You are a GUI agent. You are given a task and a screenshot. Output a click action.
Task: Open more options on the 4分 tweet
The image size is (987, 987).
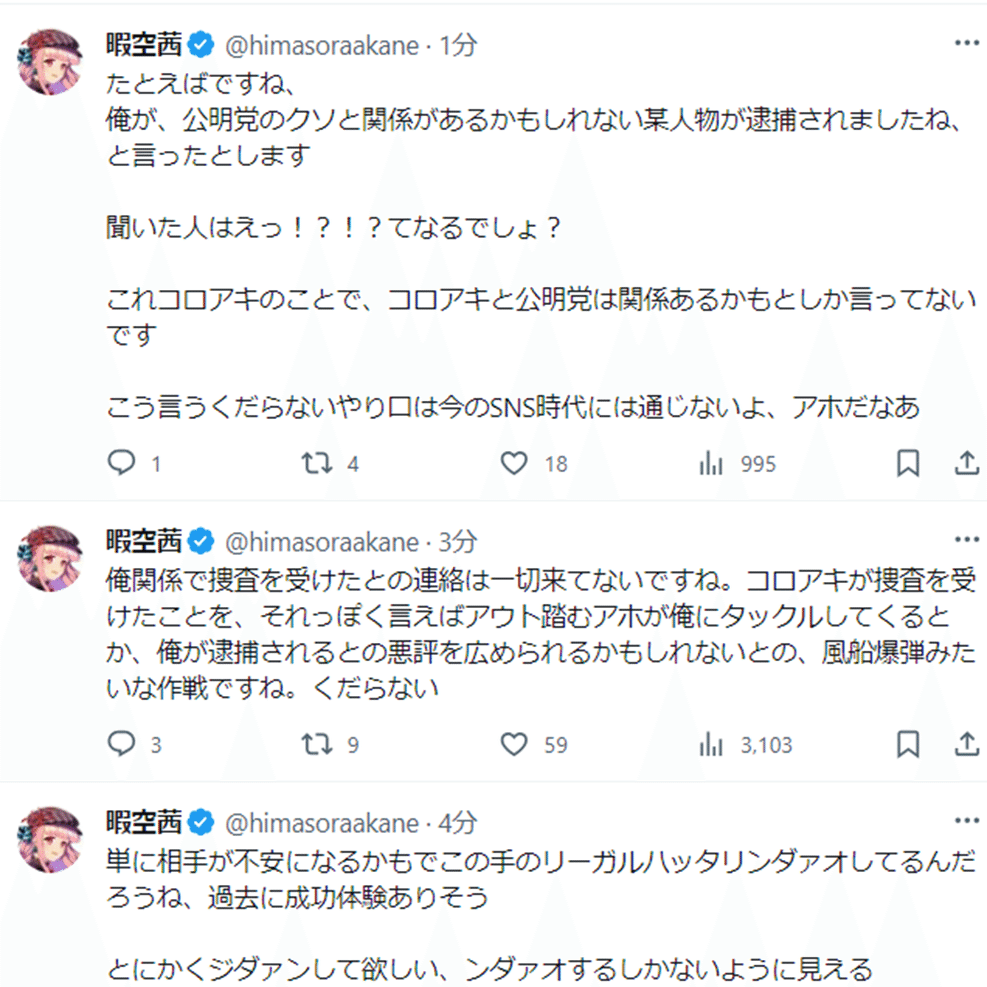[x=966, y=822]
